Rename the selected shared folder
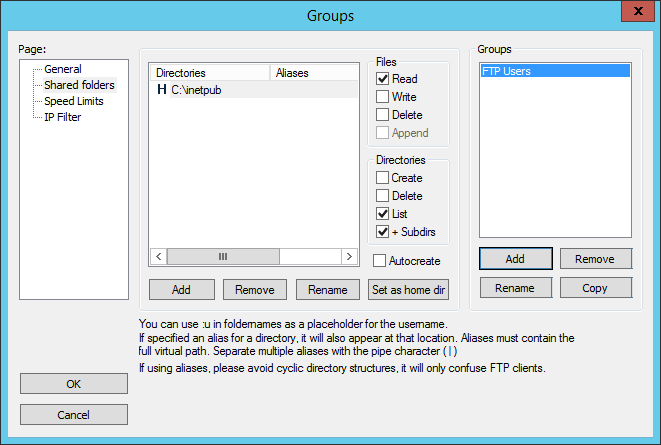The height and width of the screenshot is (445, 661). click(x=328, y=290)
